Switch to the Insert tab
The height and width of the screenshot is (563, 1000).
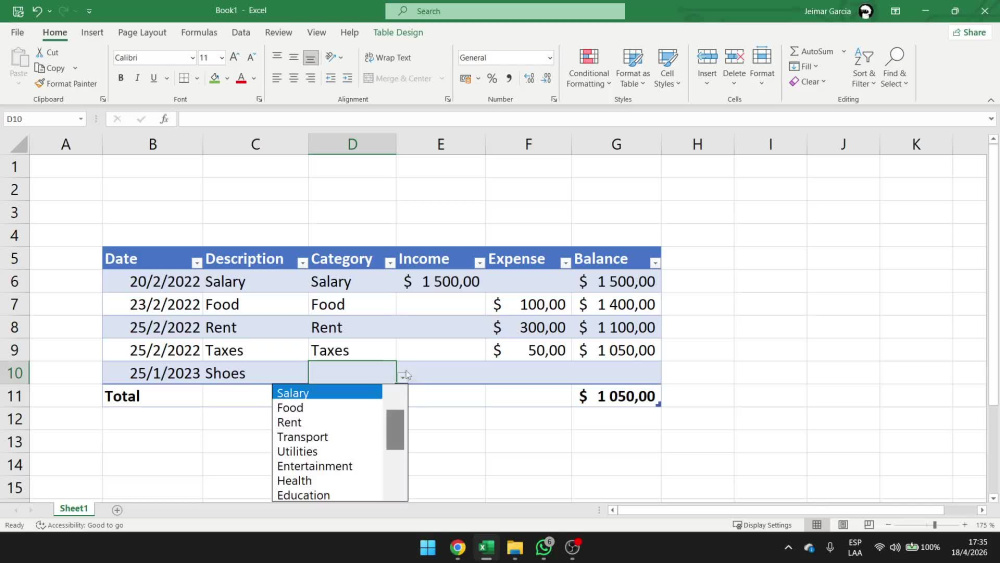click(x=92, y=32)
